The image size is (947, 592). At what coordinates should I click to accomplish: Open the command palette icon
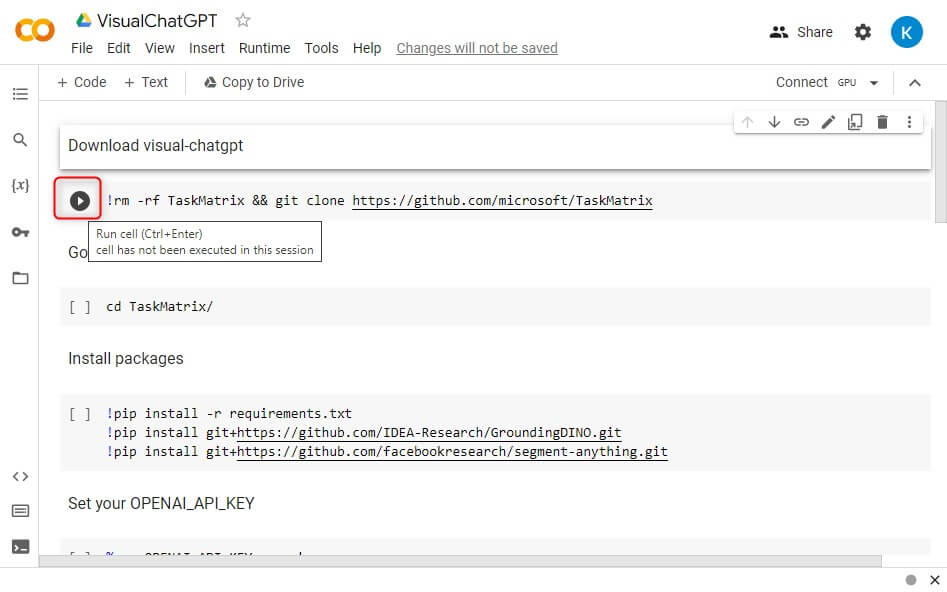20,511
